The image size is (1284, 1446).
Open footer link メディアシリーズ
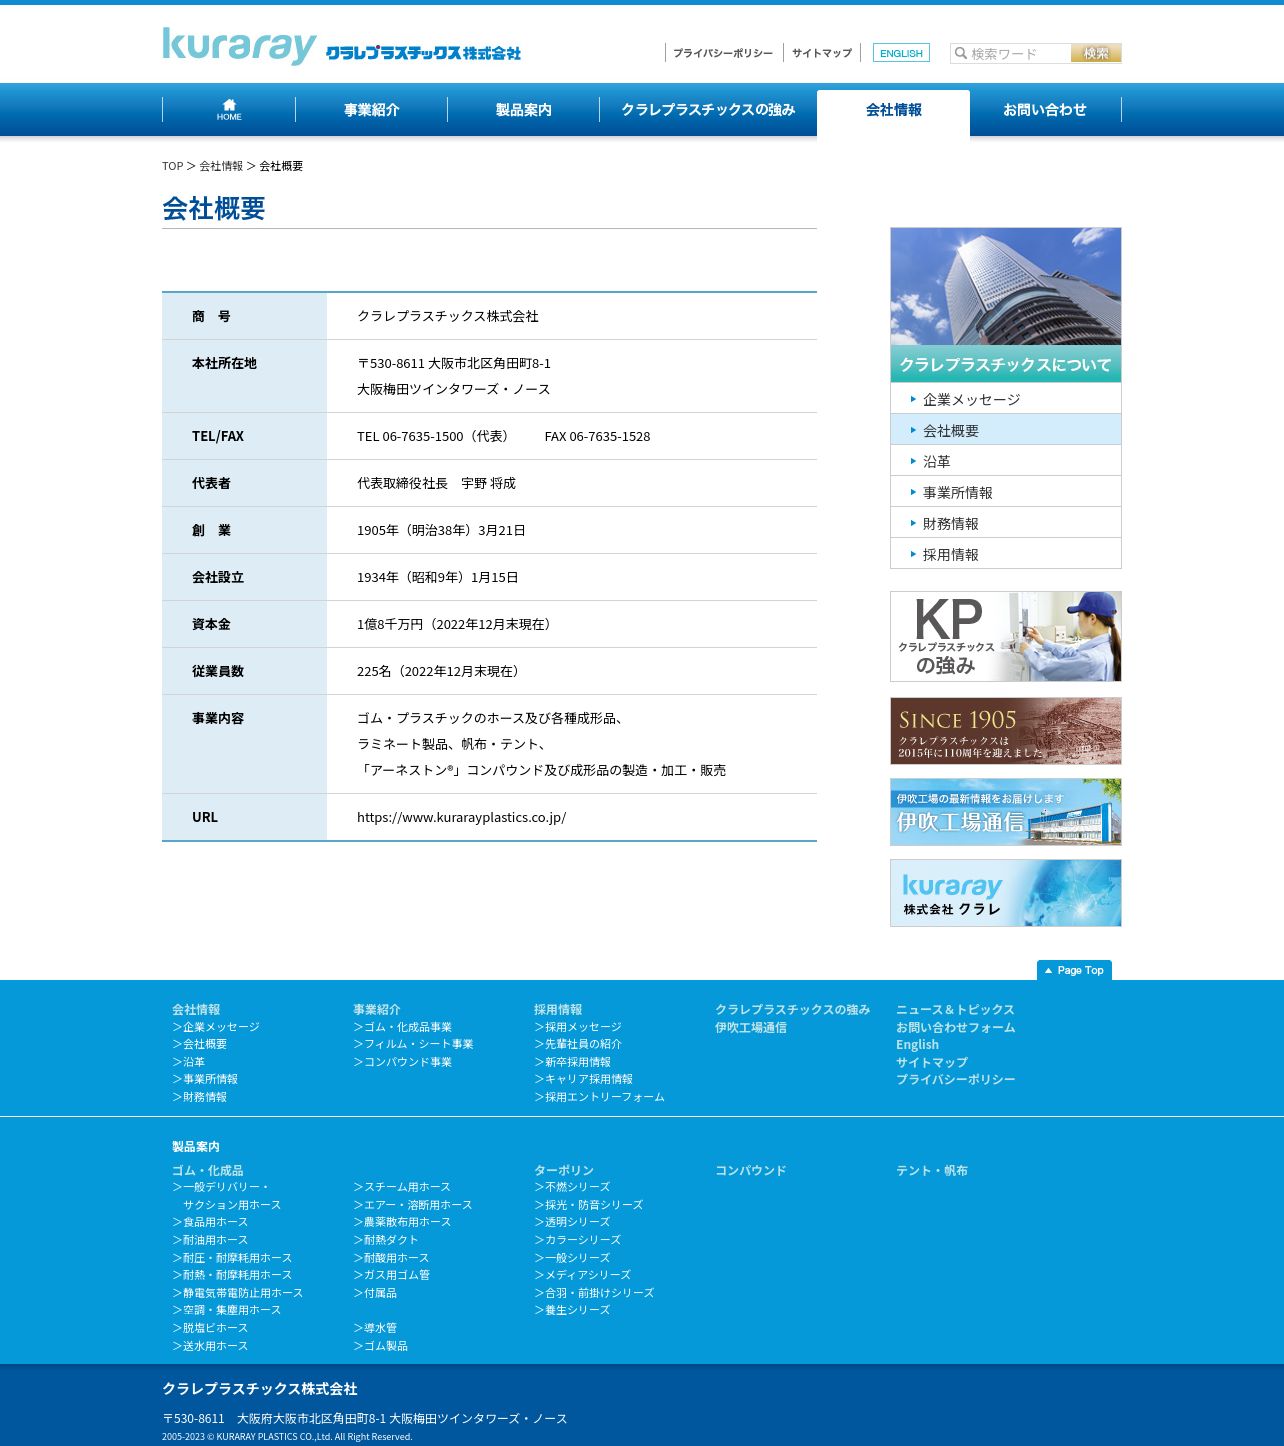point(583,1275)
